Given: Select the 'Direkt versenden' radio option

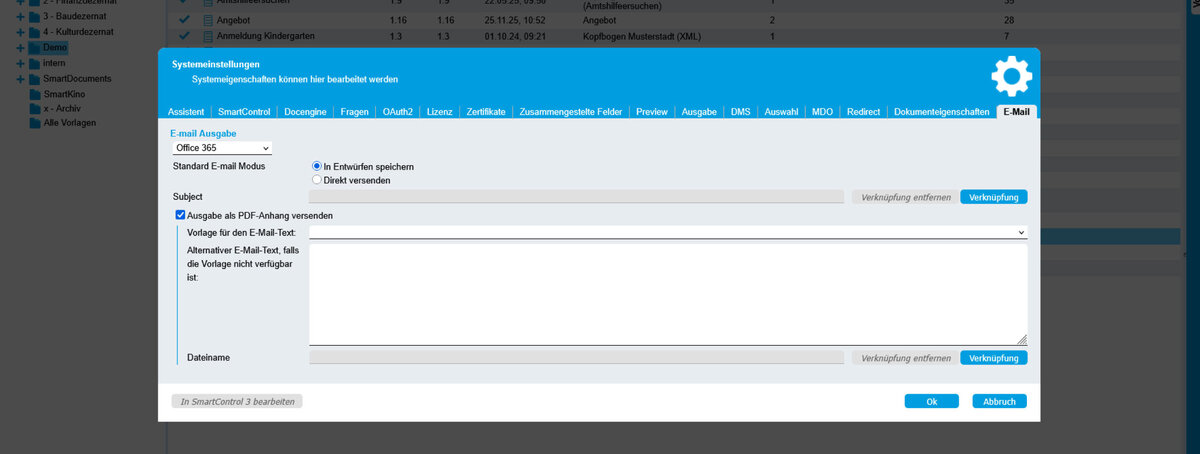Looking at the screenshot, I should click(x=318, y=180).
